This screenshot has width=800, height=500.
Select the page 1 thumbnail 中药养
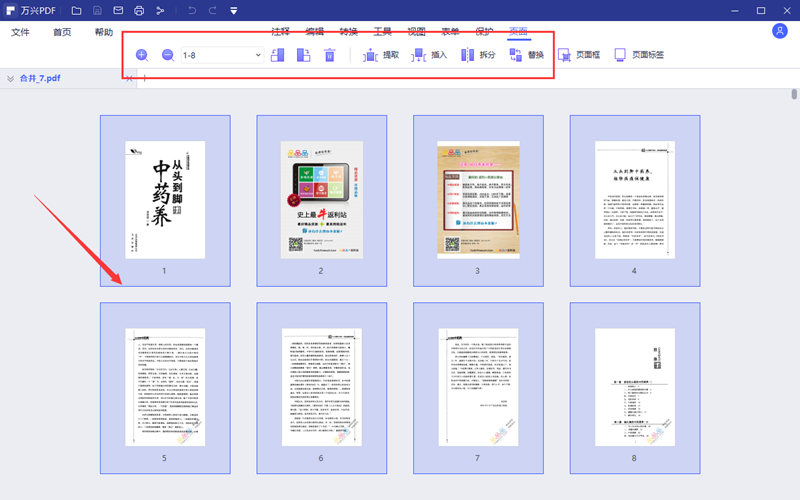click(165, 200)
